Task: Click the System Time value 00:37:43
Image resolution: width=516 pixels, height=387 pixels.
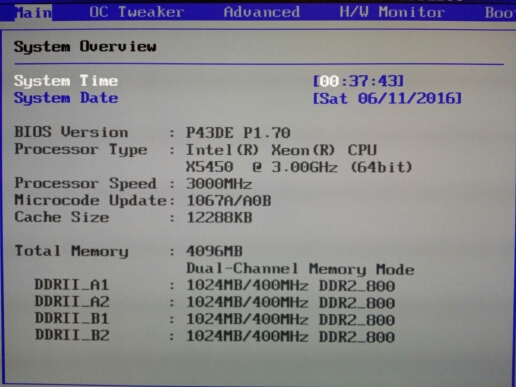Action: point(358,81)
